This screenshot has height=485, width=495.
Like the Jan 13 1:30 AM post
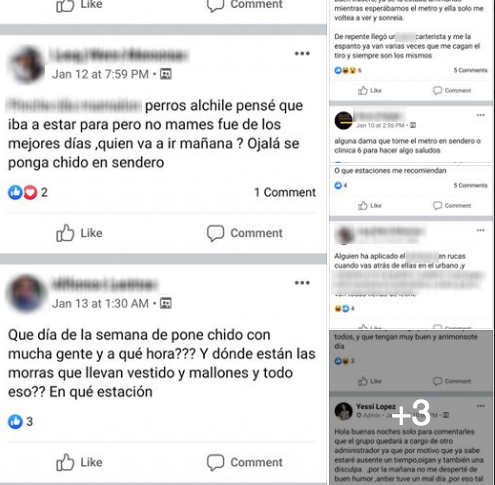click(79, 462)
